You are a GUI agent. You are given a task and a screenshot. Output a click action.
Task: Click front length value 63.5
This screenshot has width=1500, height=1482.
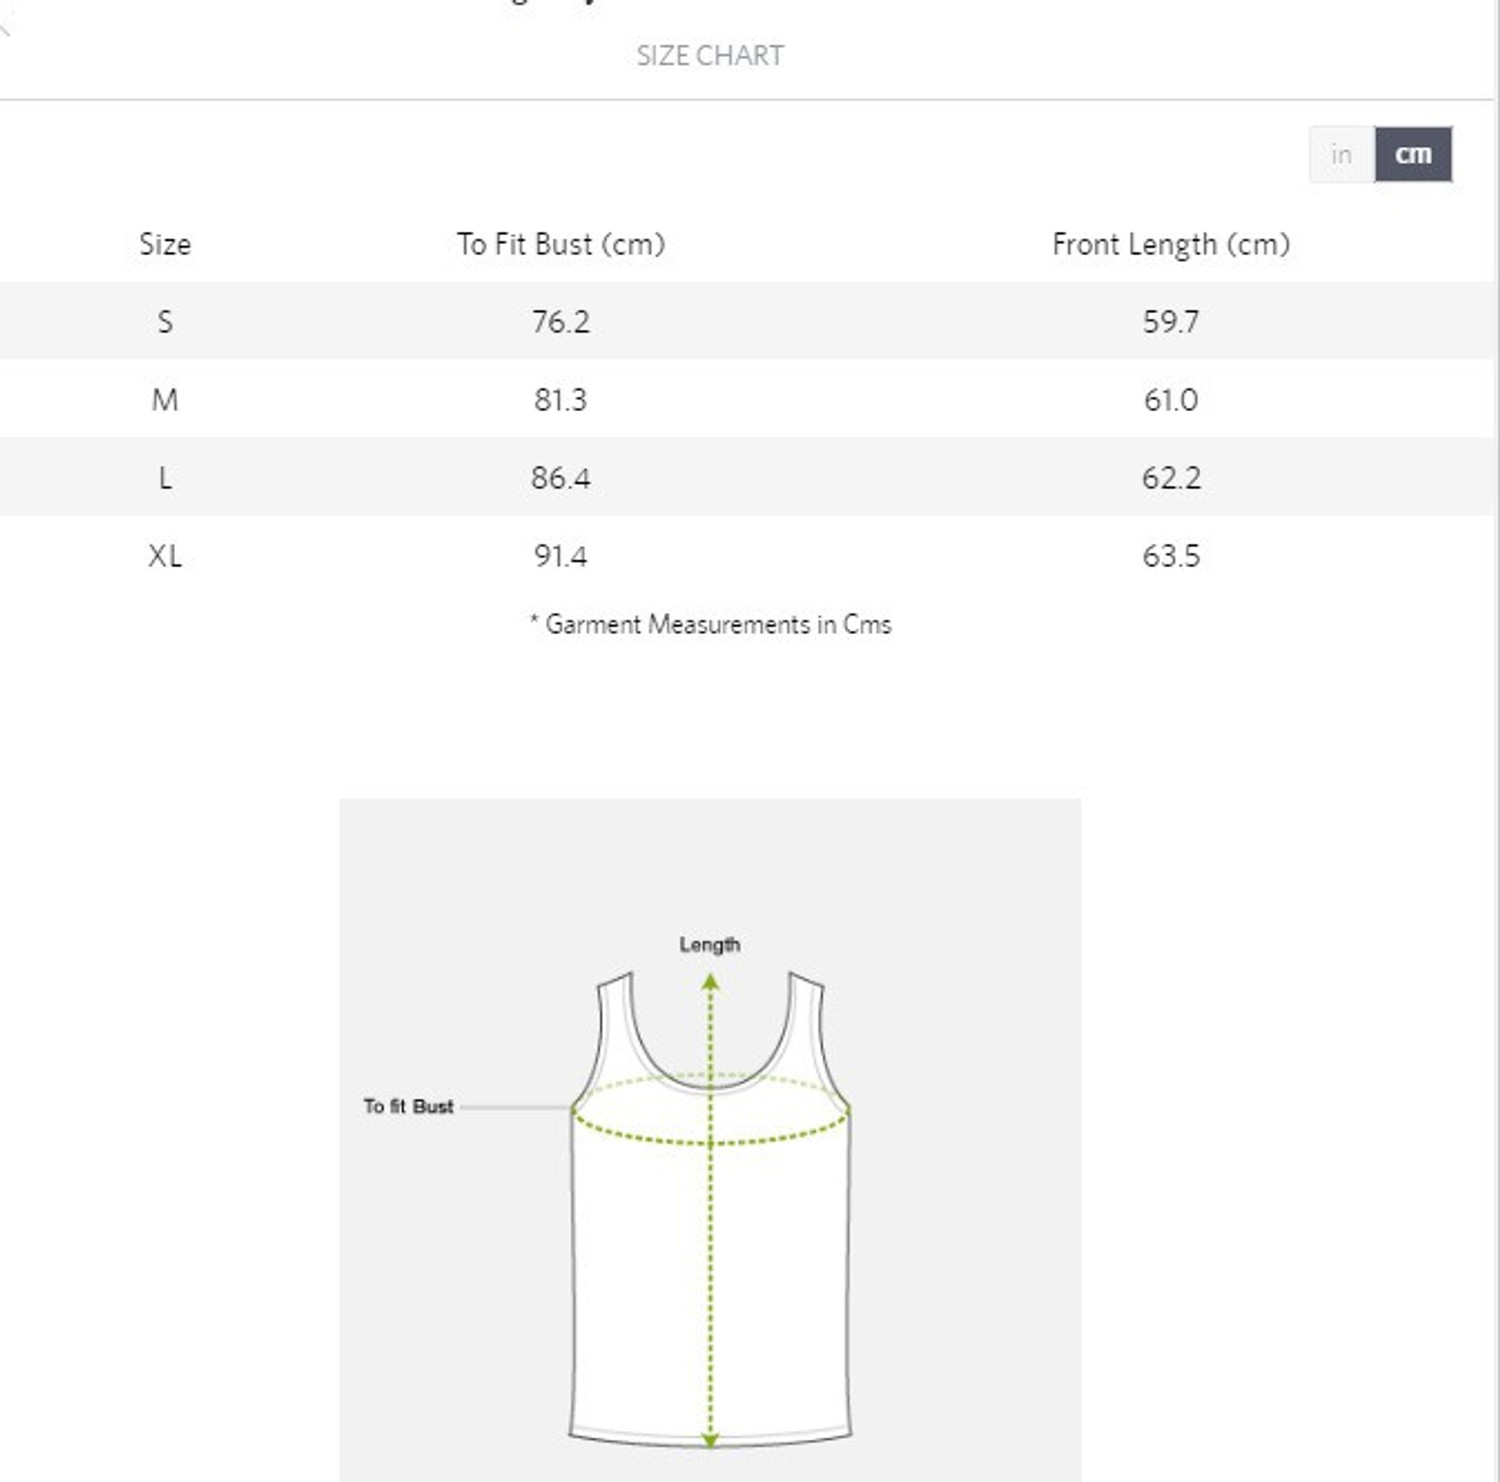point(1171,556)
